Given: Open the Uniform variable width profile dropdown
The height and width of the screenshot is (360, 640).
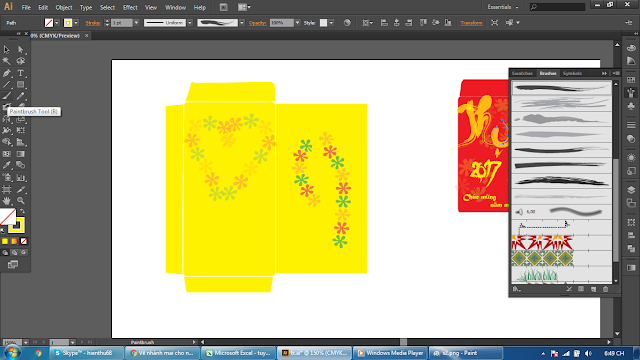Looking at the screenshot, I should (x=190, y=23).
